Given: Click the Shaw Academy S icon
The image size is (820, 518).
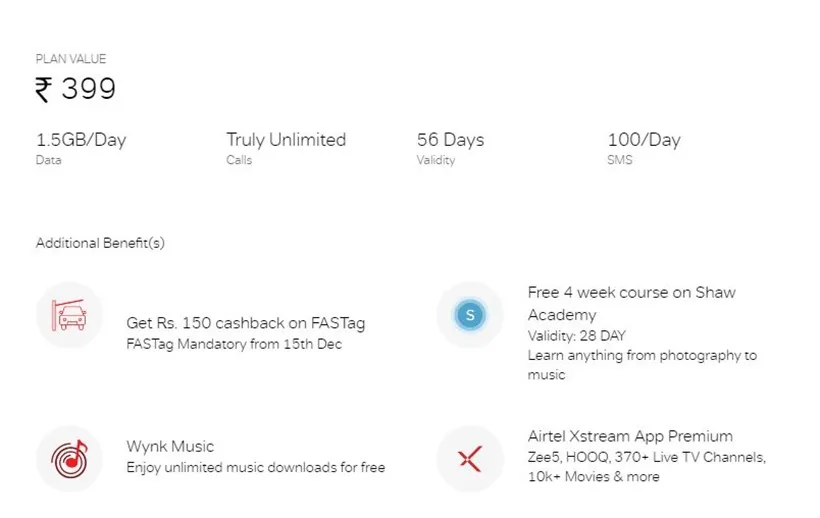Looking at the screenshot, I should [x=470, y=315].
